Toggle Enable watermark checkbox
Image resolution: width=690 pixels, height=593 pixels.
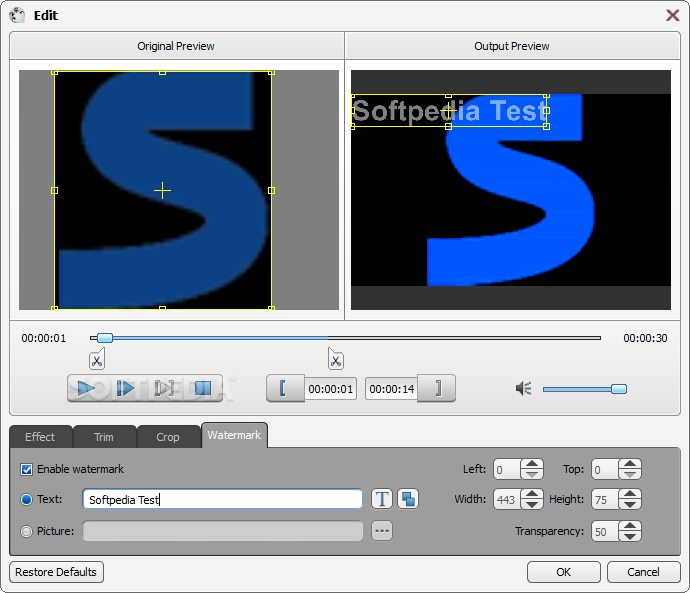26,469
